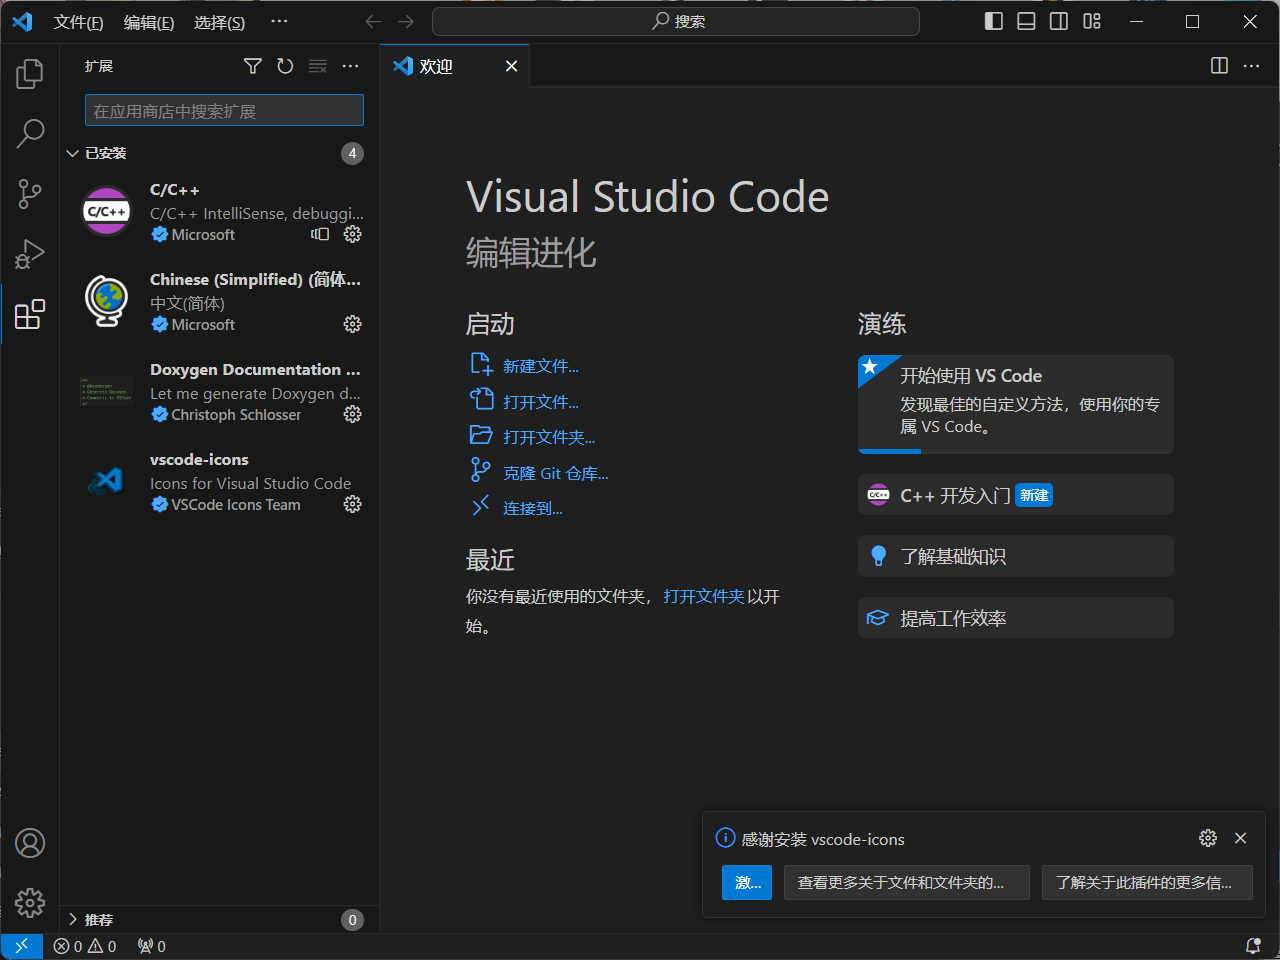Open editor more actions menu
Viewport: 1280px width, 960px height.
[1251, 66]
